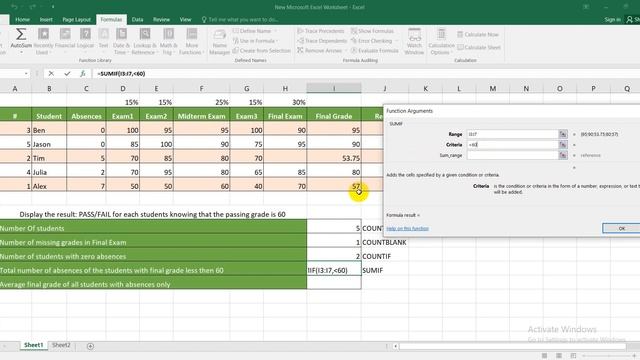640x360 pixels.
Task: Click Trace Precedents
Action: (320, 31)
